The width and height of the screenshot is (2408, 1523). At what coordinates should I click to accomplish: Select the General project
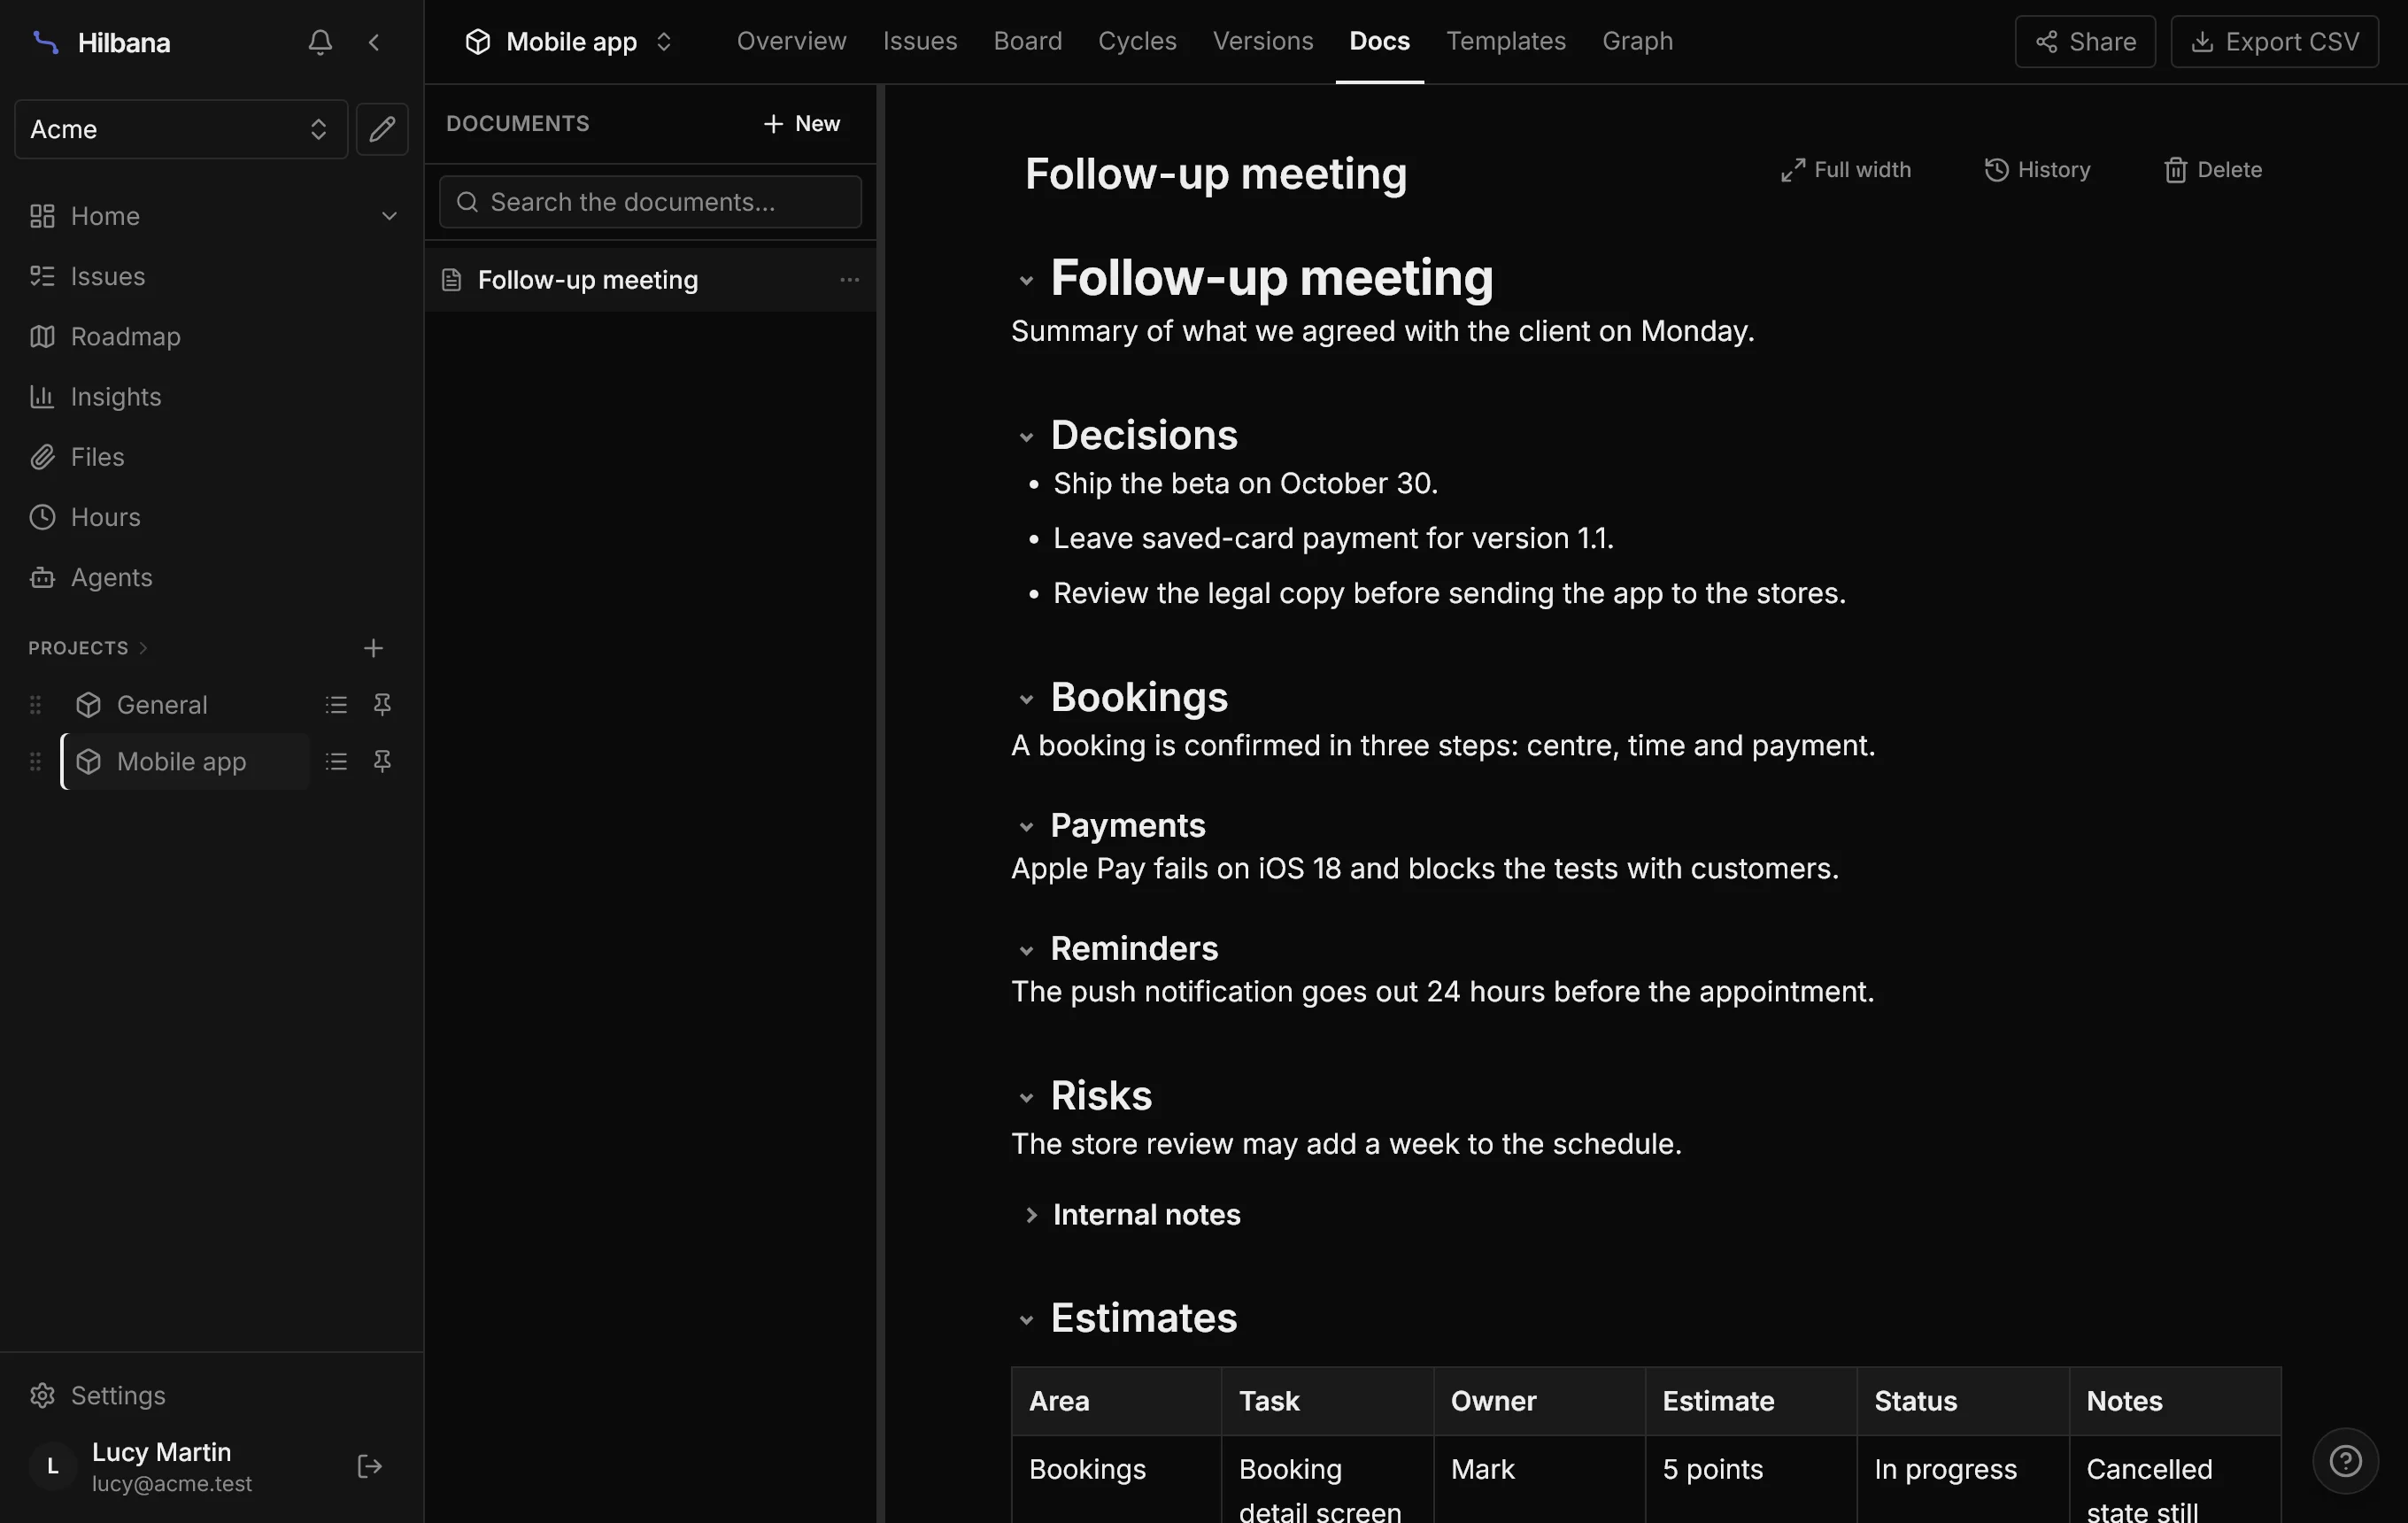point(185,705)
